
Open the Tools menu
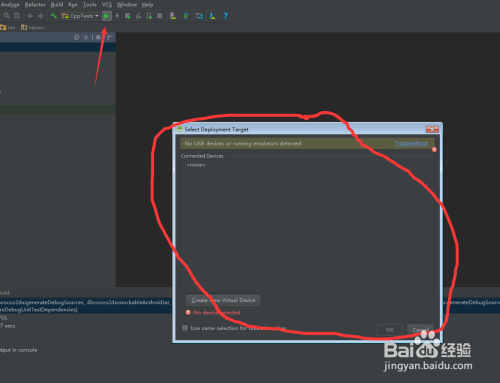point(90,5)
